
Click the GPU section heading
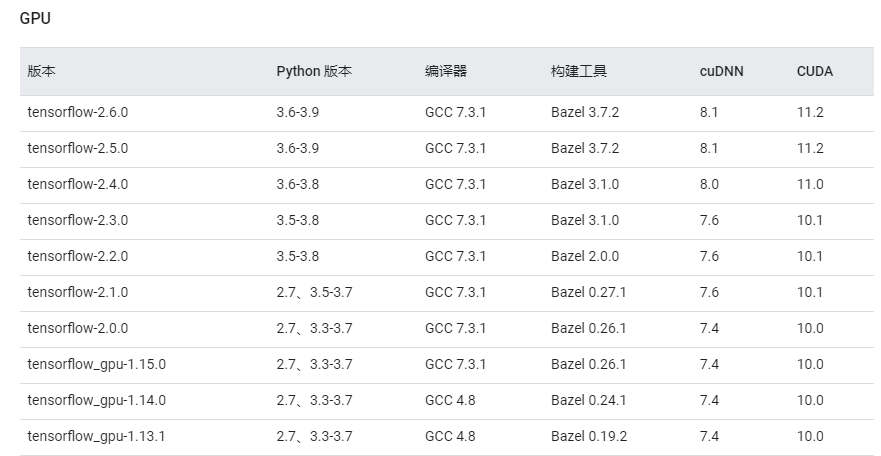click(x=35, y=18)
